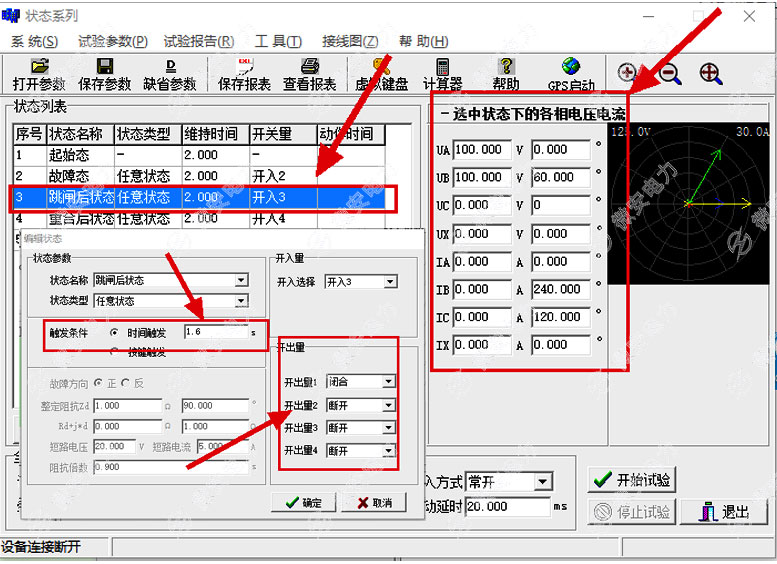
Task: Open the 开入选择 dropdown
Action: tap(390, 282)
